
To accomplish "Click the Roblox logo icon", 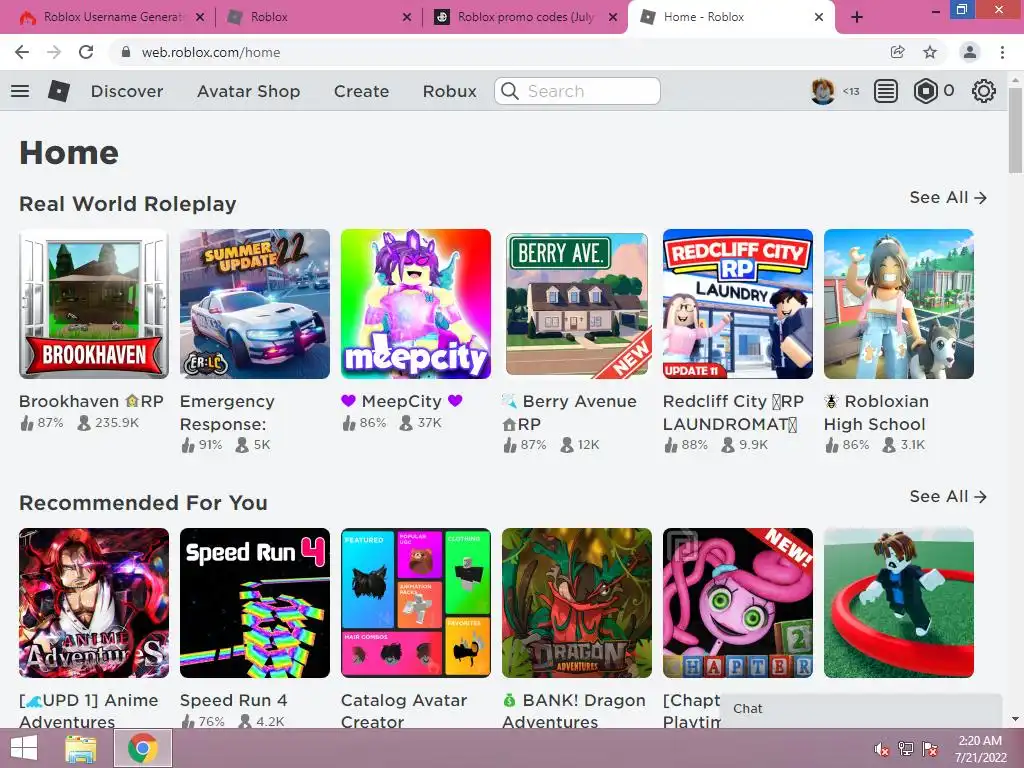I will coord(59,91).
